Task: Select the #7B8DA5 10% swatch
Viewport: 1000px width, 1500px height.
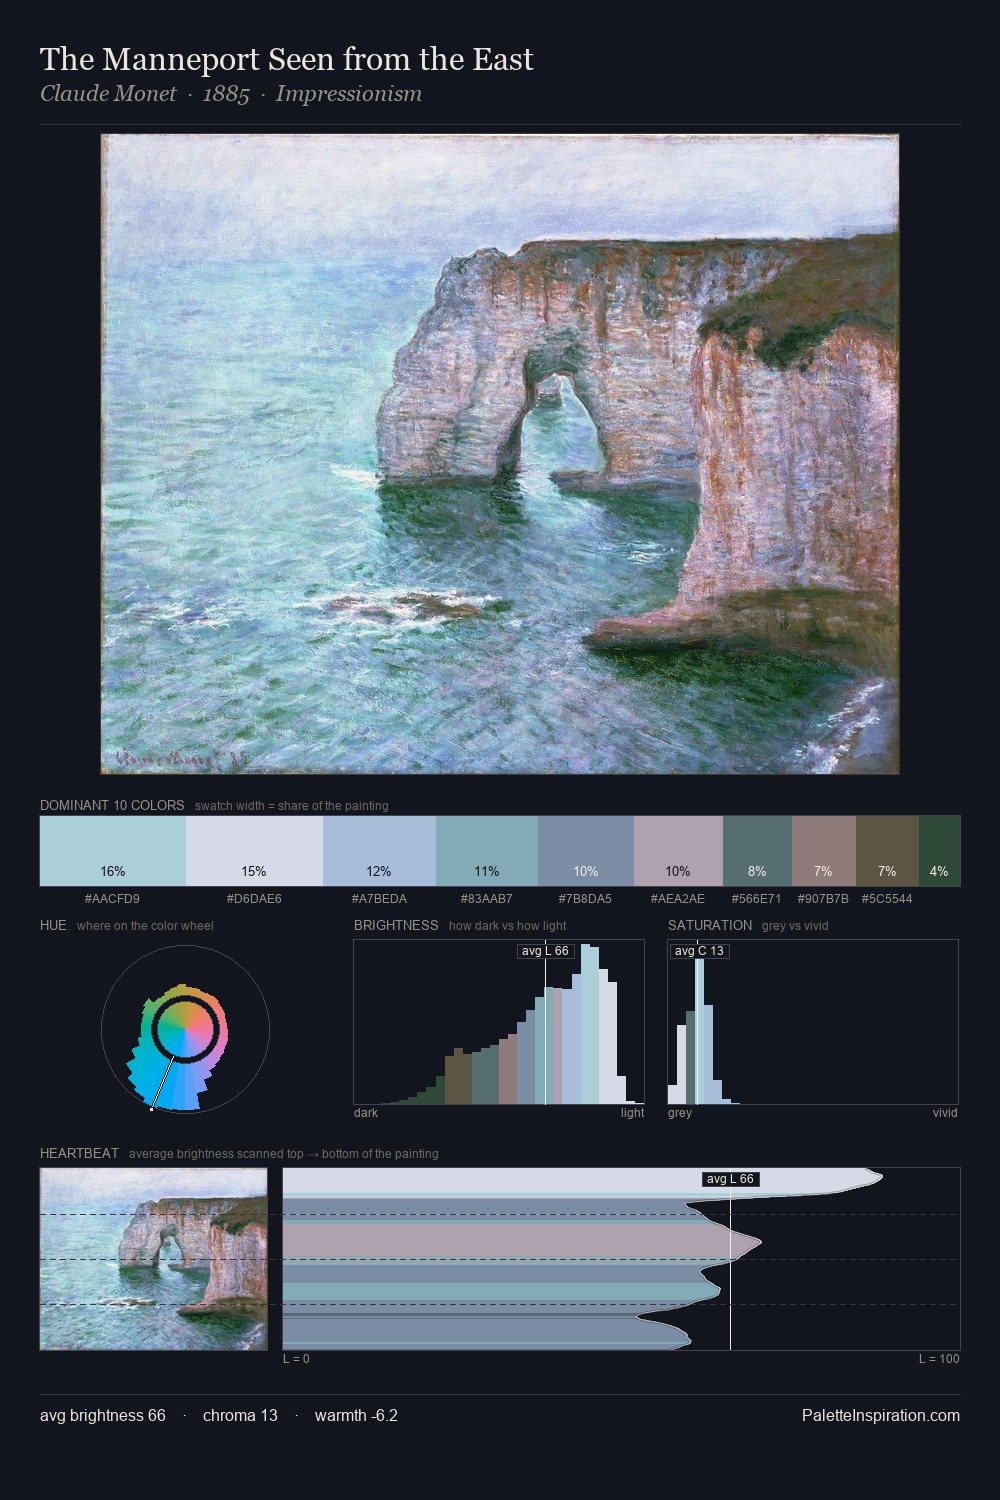Action: click(x=586, y=851)
